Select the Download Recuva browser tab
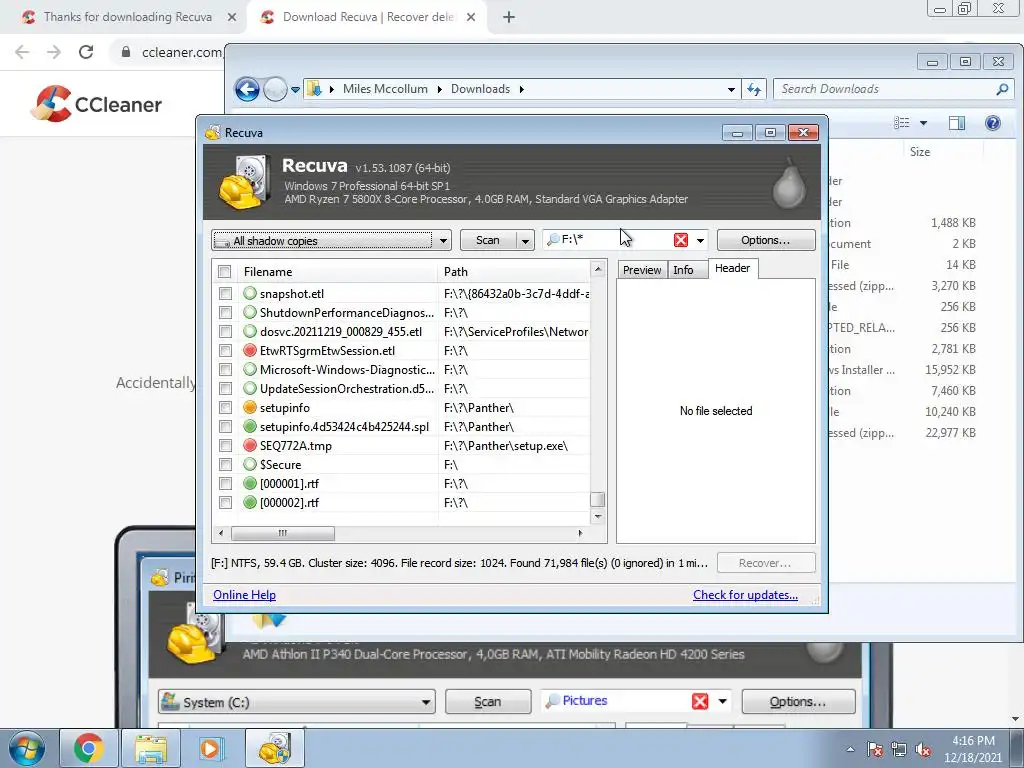The image size is (1024, 768). [368, 17]
